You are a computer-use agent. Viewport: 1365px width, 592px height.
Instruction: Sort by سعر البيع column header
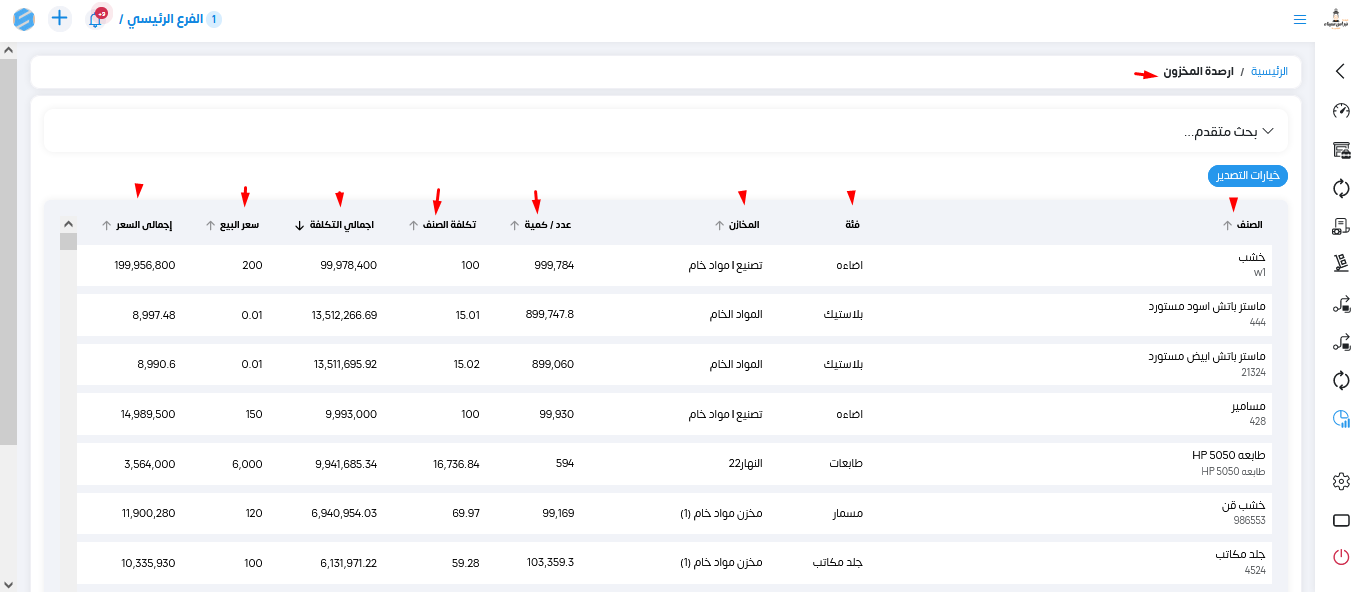[238, 225]
